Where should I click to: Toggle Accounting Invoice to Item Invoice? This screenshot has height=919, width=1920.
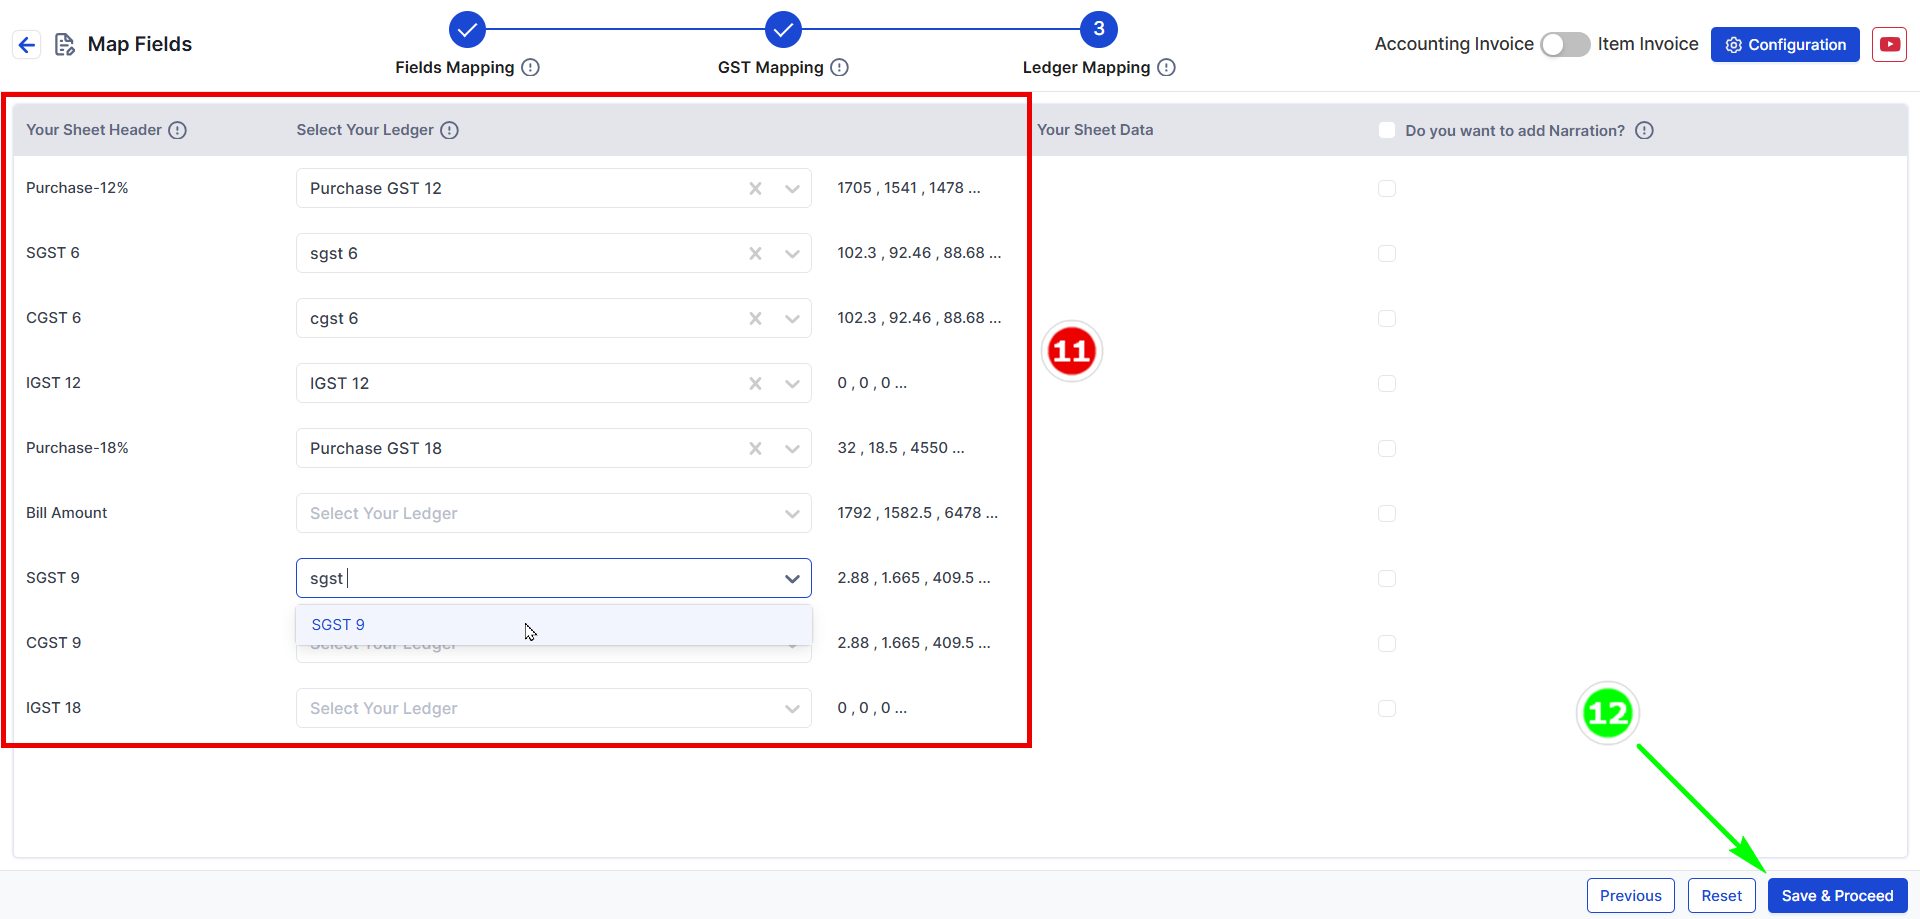(1565, 44)
